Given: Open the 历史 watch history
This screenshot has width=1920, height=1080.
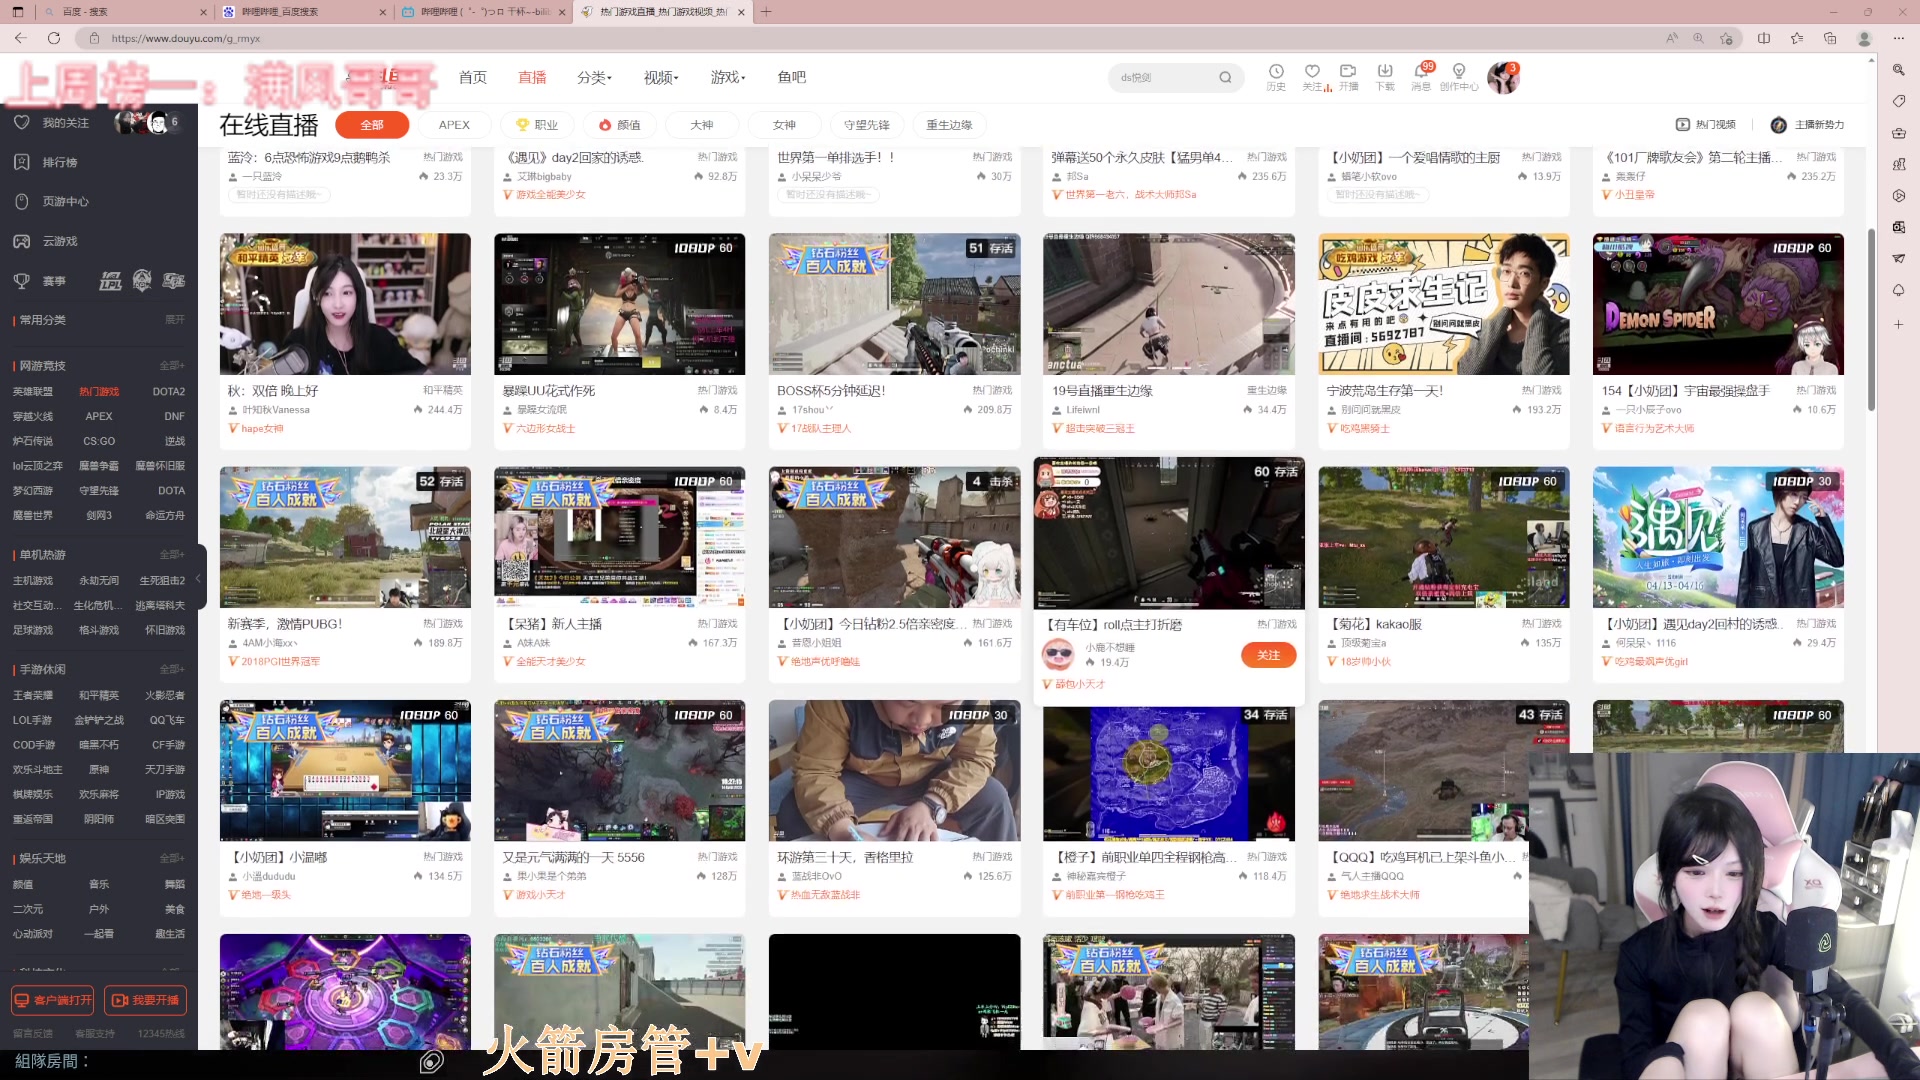Looking at the screenshot, I should click(1276, 77).
